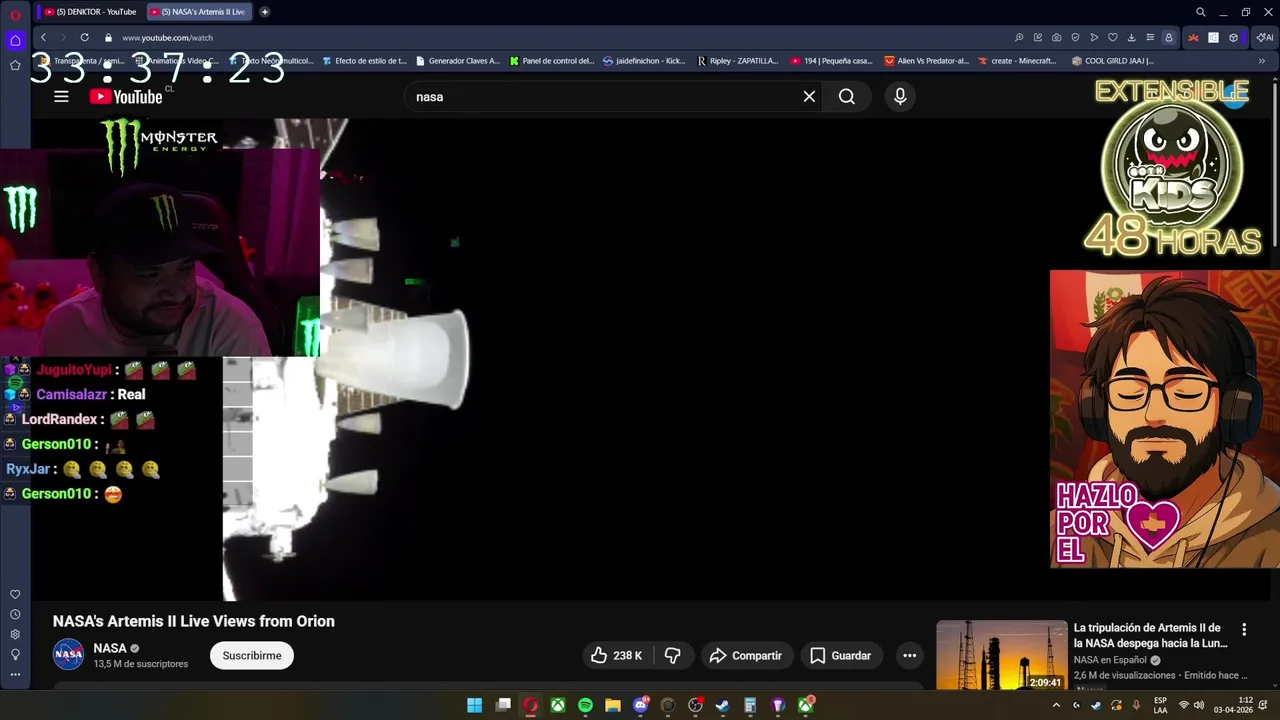Show hidden system tray icons chevron
Screen dimensions: 1280x720
(1056, 705)
